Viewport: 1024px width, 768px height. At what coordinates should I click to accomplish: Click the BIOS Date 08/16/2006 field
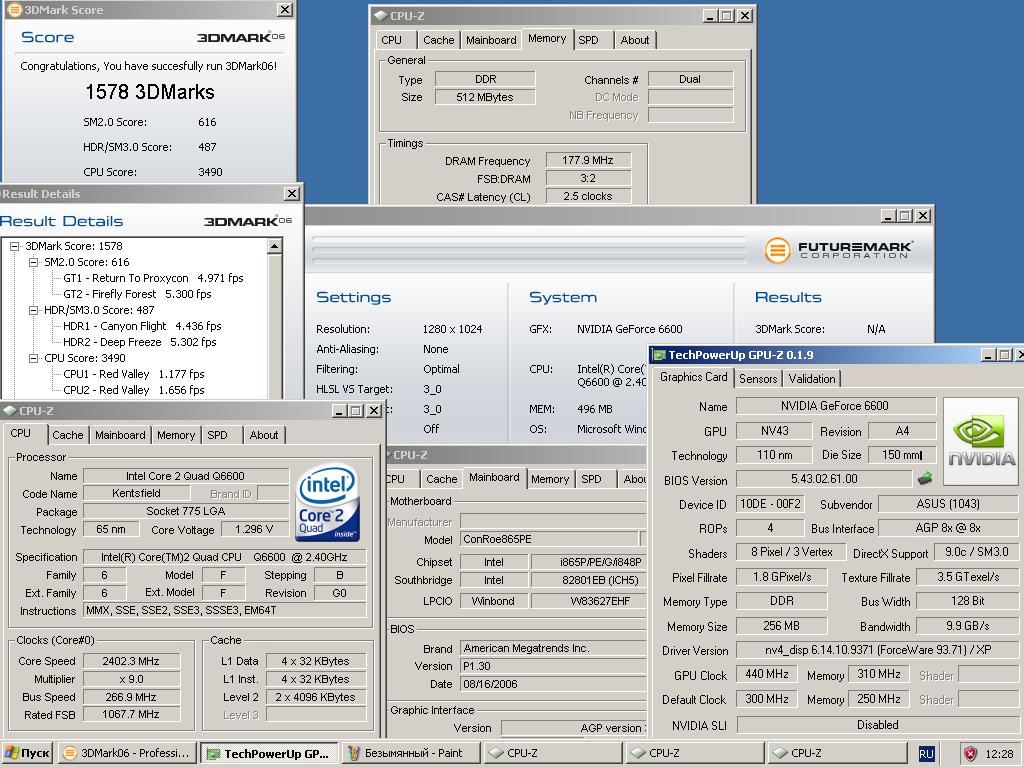(552, 684)
